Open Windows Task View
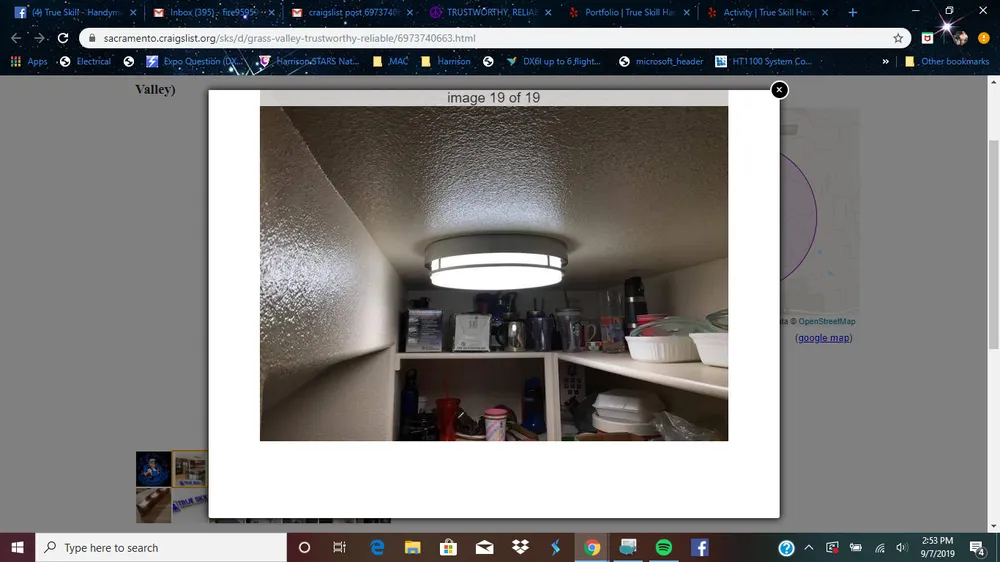The width and height of the screenshot is (1000, 562). pos(340,547)
